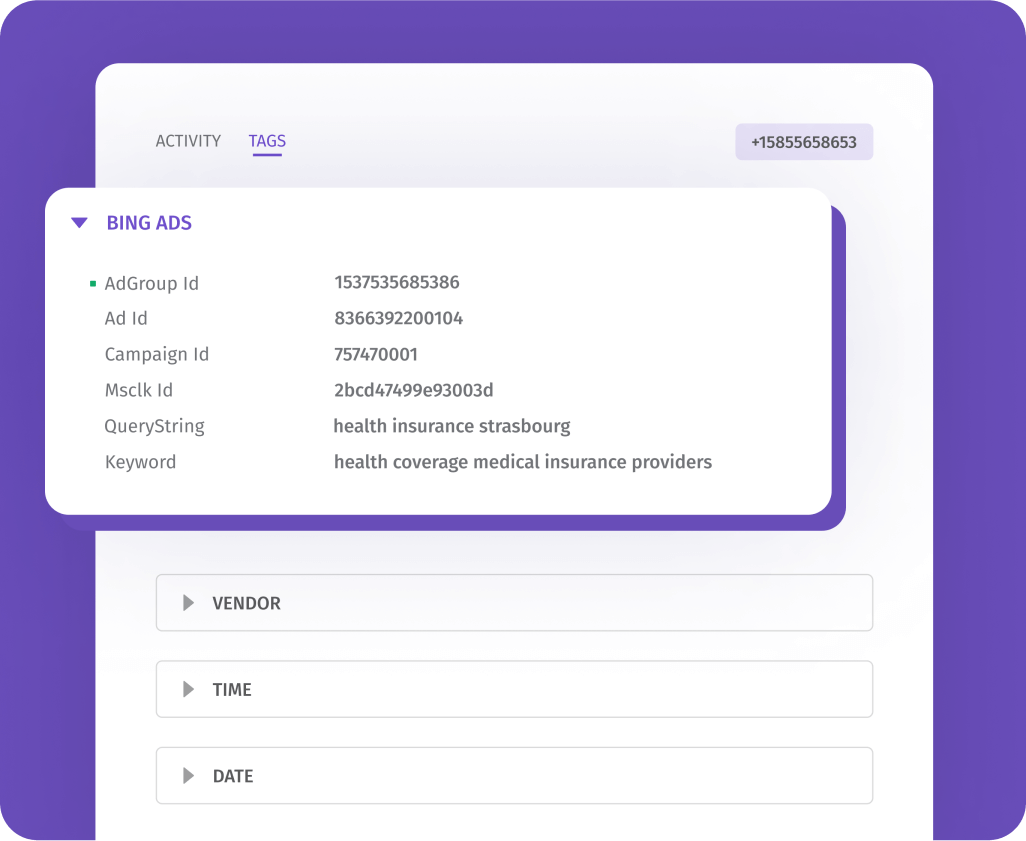
Task: Select Msclk Id value 2bcd47499e93003d
Action: [414, 390]
